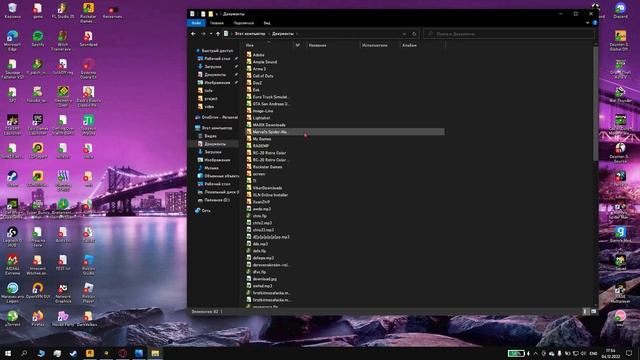The image size is (640, 360).
Task: Select the XLN Online Installer folder
Action: [267, 195]
